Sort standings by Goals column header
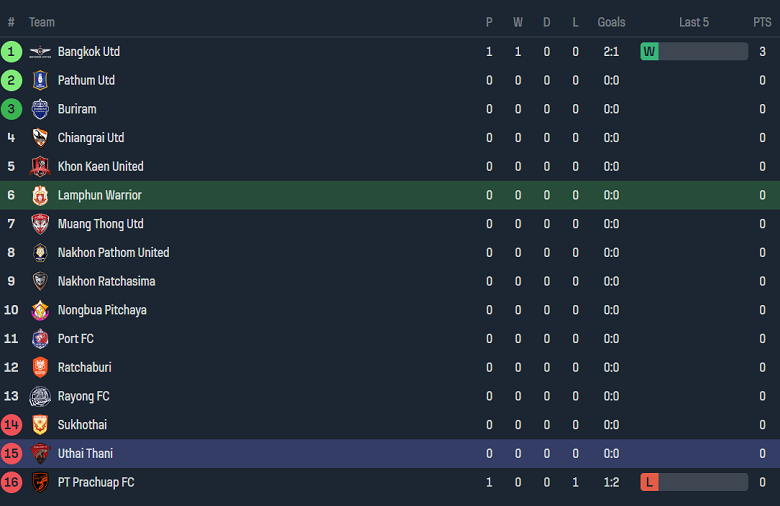Viewport: 780px width, 506px height. (x=611, y=22)
